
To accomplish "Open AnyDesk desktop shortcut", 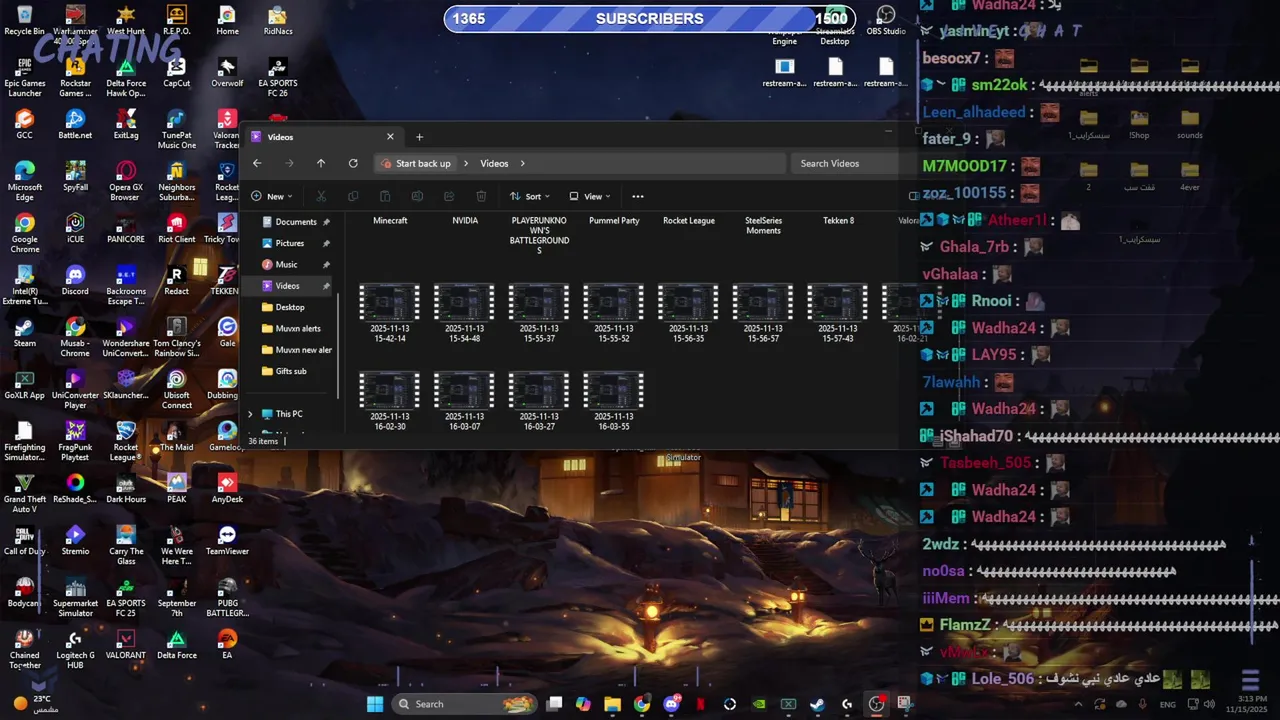I will tap(227, 488).
